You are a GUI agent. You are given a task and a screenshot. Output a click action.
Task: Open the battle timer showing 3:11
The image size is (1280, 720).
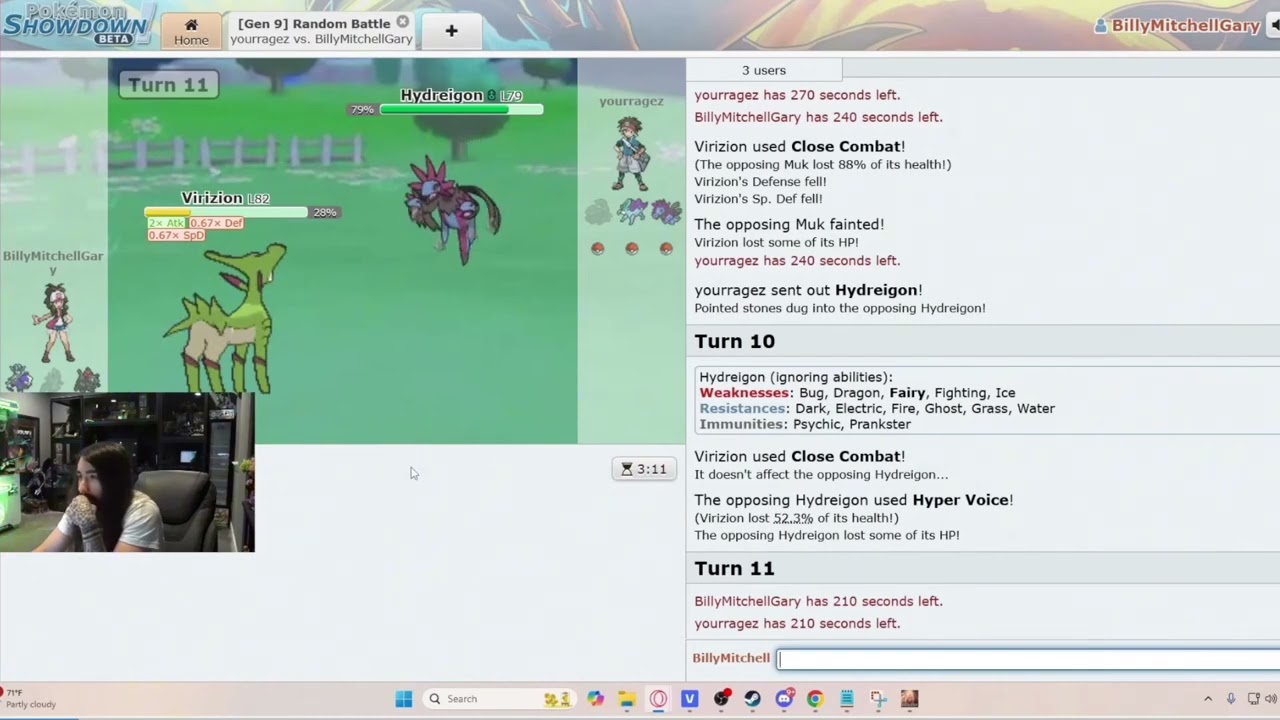pyautogui.click(x=643, y=469)
